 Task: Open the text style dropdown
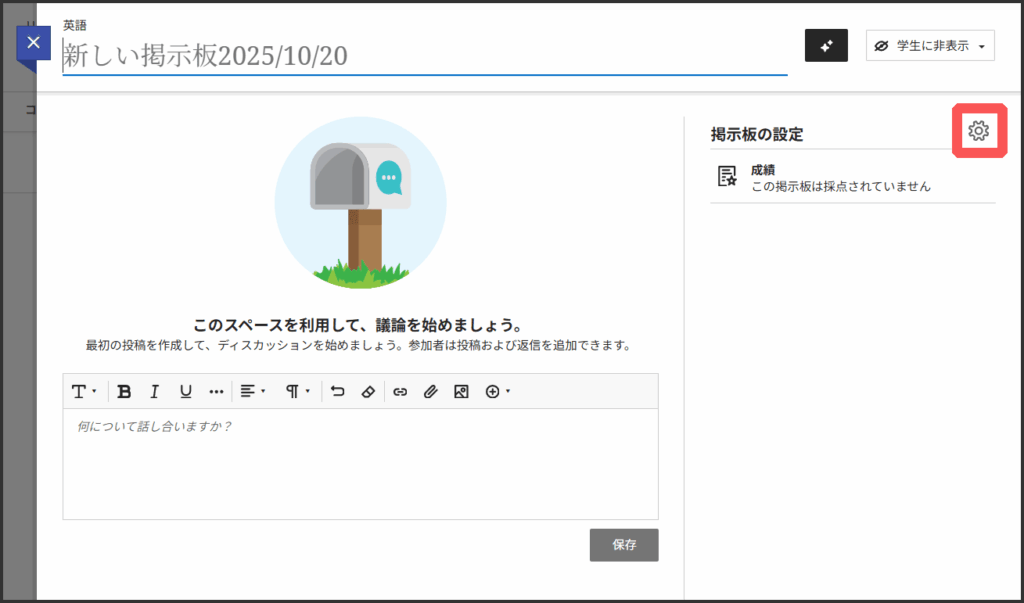[83, 391]
